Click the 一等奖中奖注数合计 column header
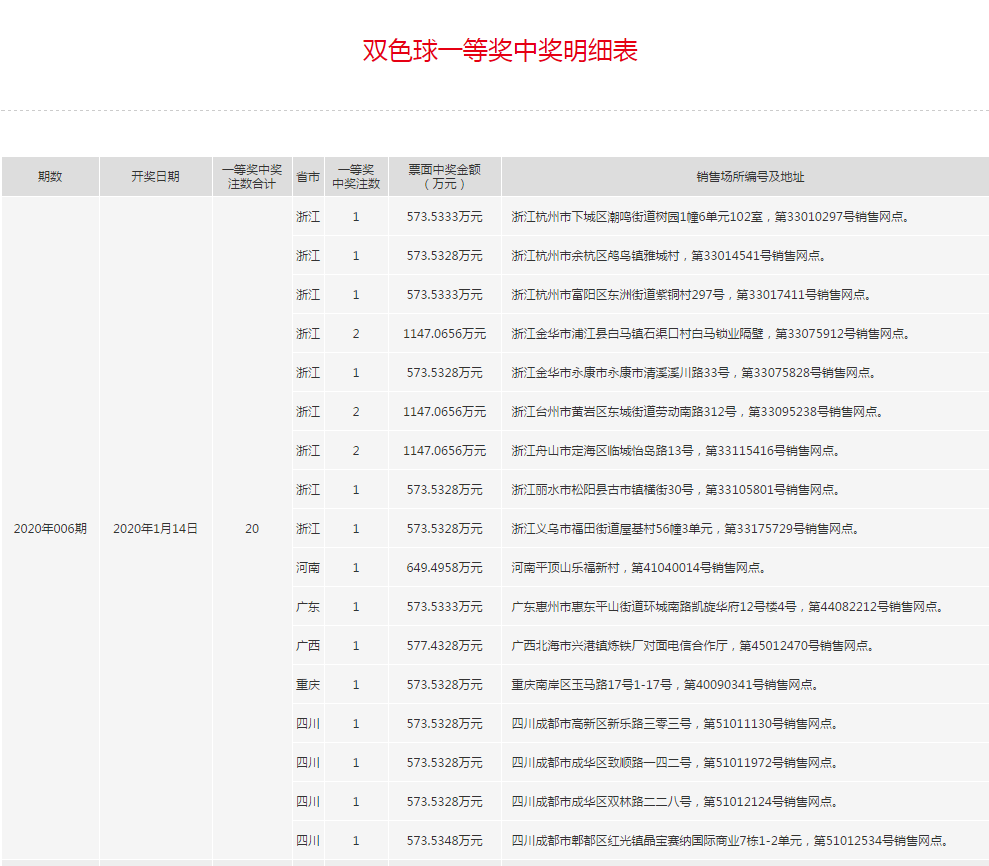Image resolution: width=989 pixels, height=866 pixels. [x=252, y=176]
